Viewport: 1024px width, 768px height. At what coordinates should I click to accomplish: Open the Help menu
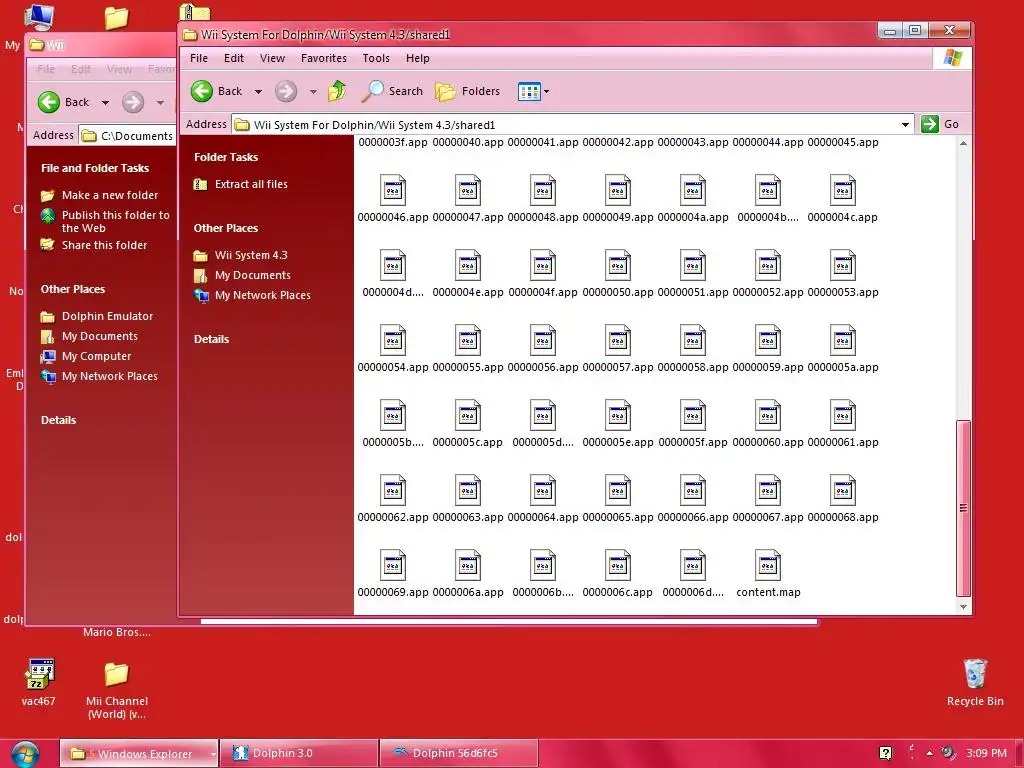click(417, 58)
